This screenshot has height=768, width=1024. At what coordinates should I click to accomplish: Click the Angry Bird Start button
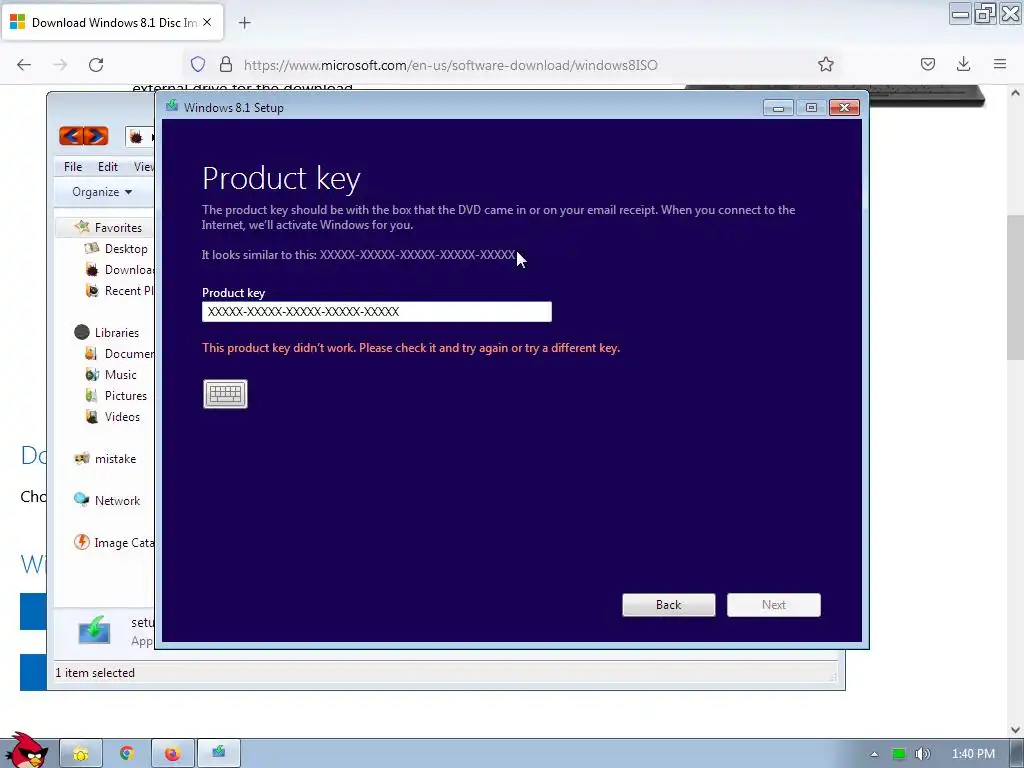click(x=26, y=751)
